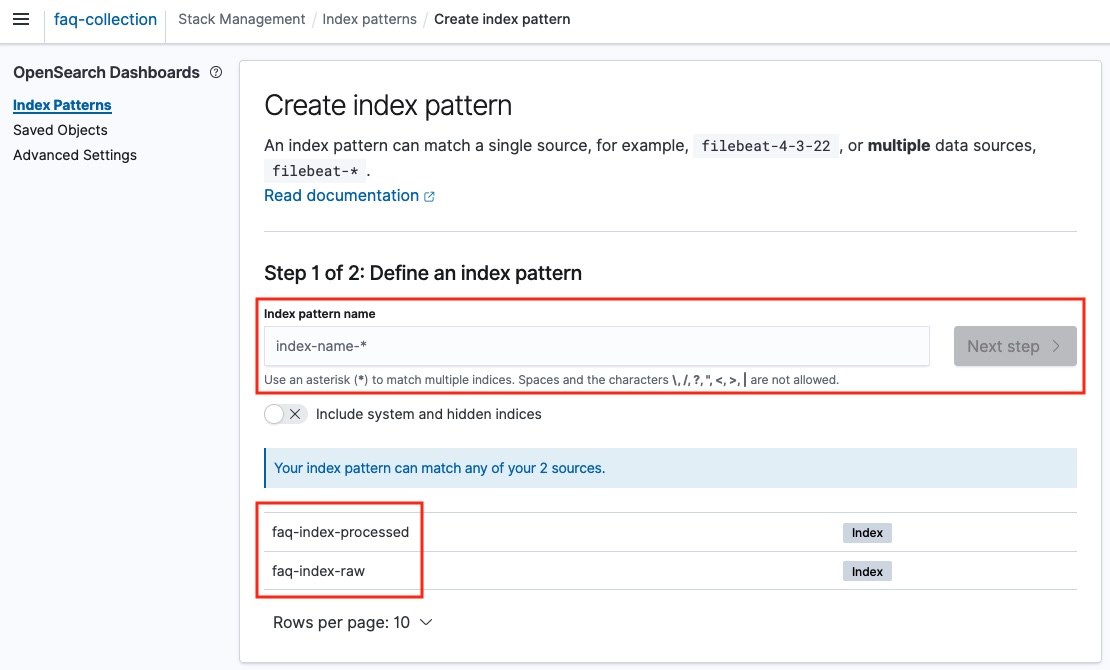This screenshot has height=670, width=1110.
Task: Click external link icon after Read documentation
Action: coord(429,197)
